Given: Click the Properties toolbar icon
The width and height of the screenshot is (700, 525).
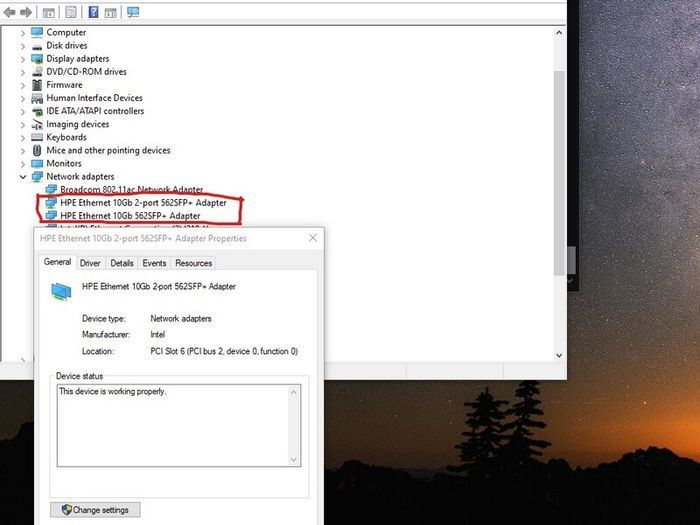Looking at the screenshot, I should click(x=71, y=12).
